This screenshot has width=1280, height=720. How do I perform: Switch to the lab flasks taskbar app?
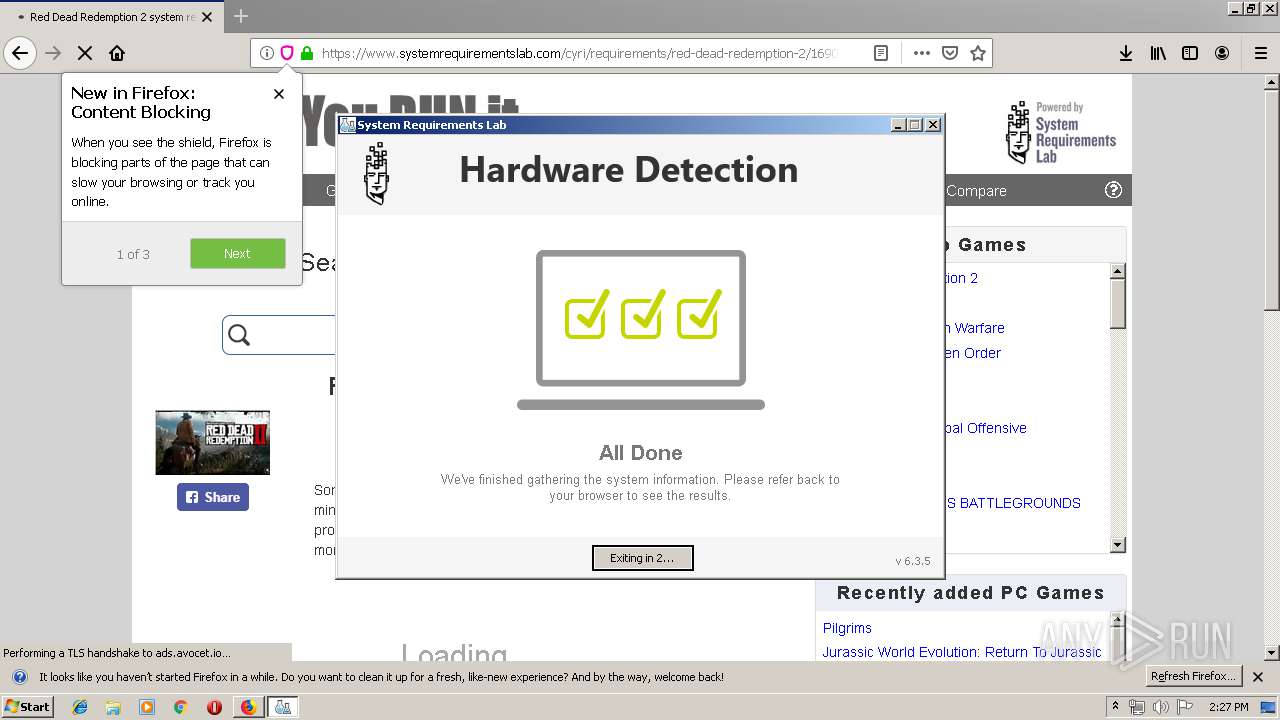click(282, 707)
